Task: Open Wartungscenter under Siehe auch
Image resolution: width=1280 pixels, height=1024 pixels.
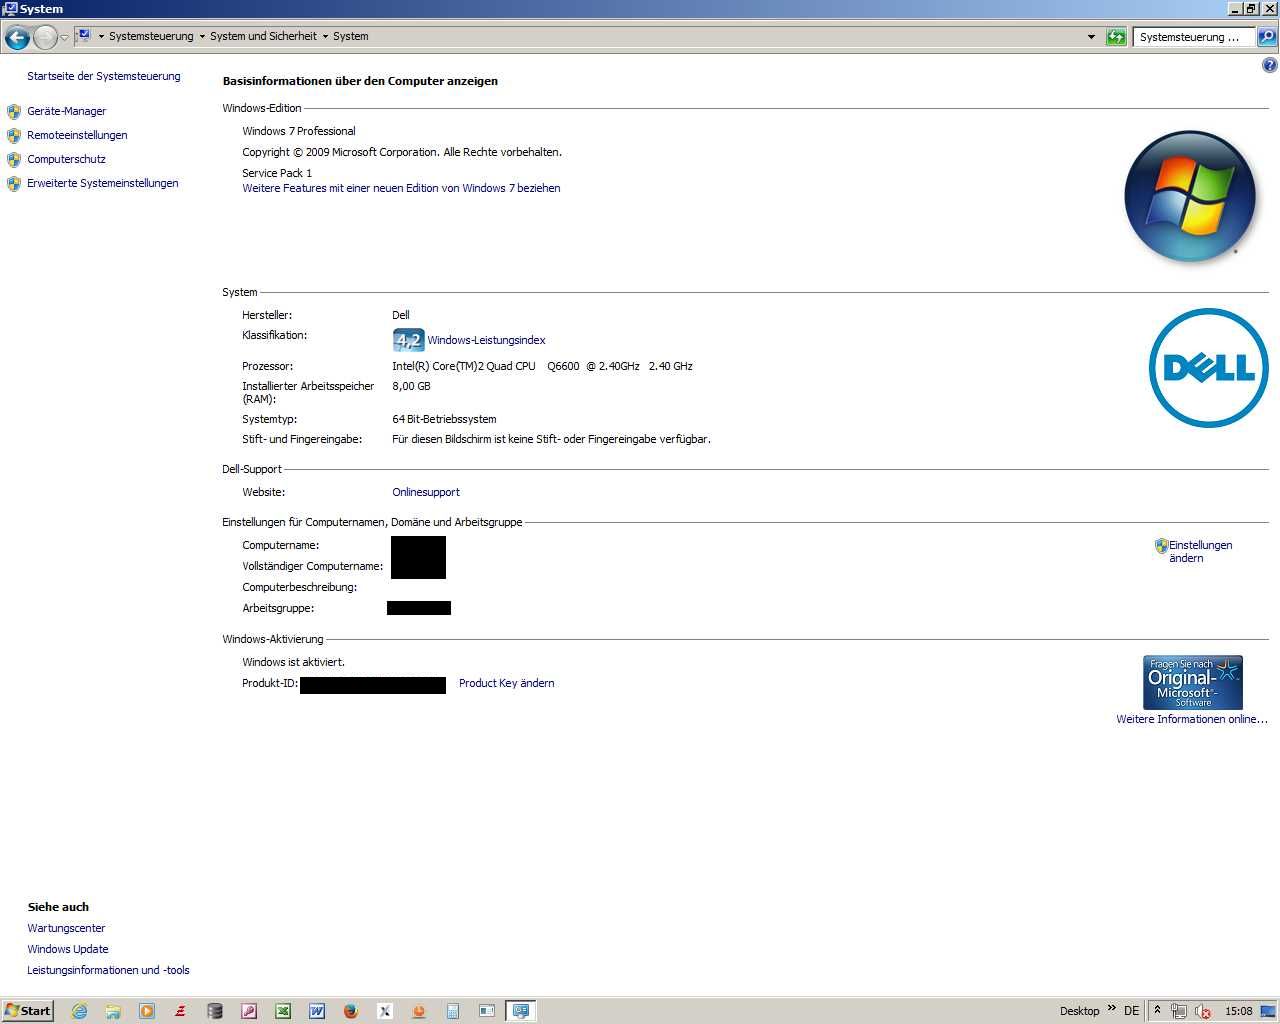Action: coord(66,928)
